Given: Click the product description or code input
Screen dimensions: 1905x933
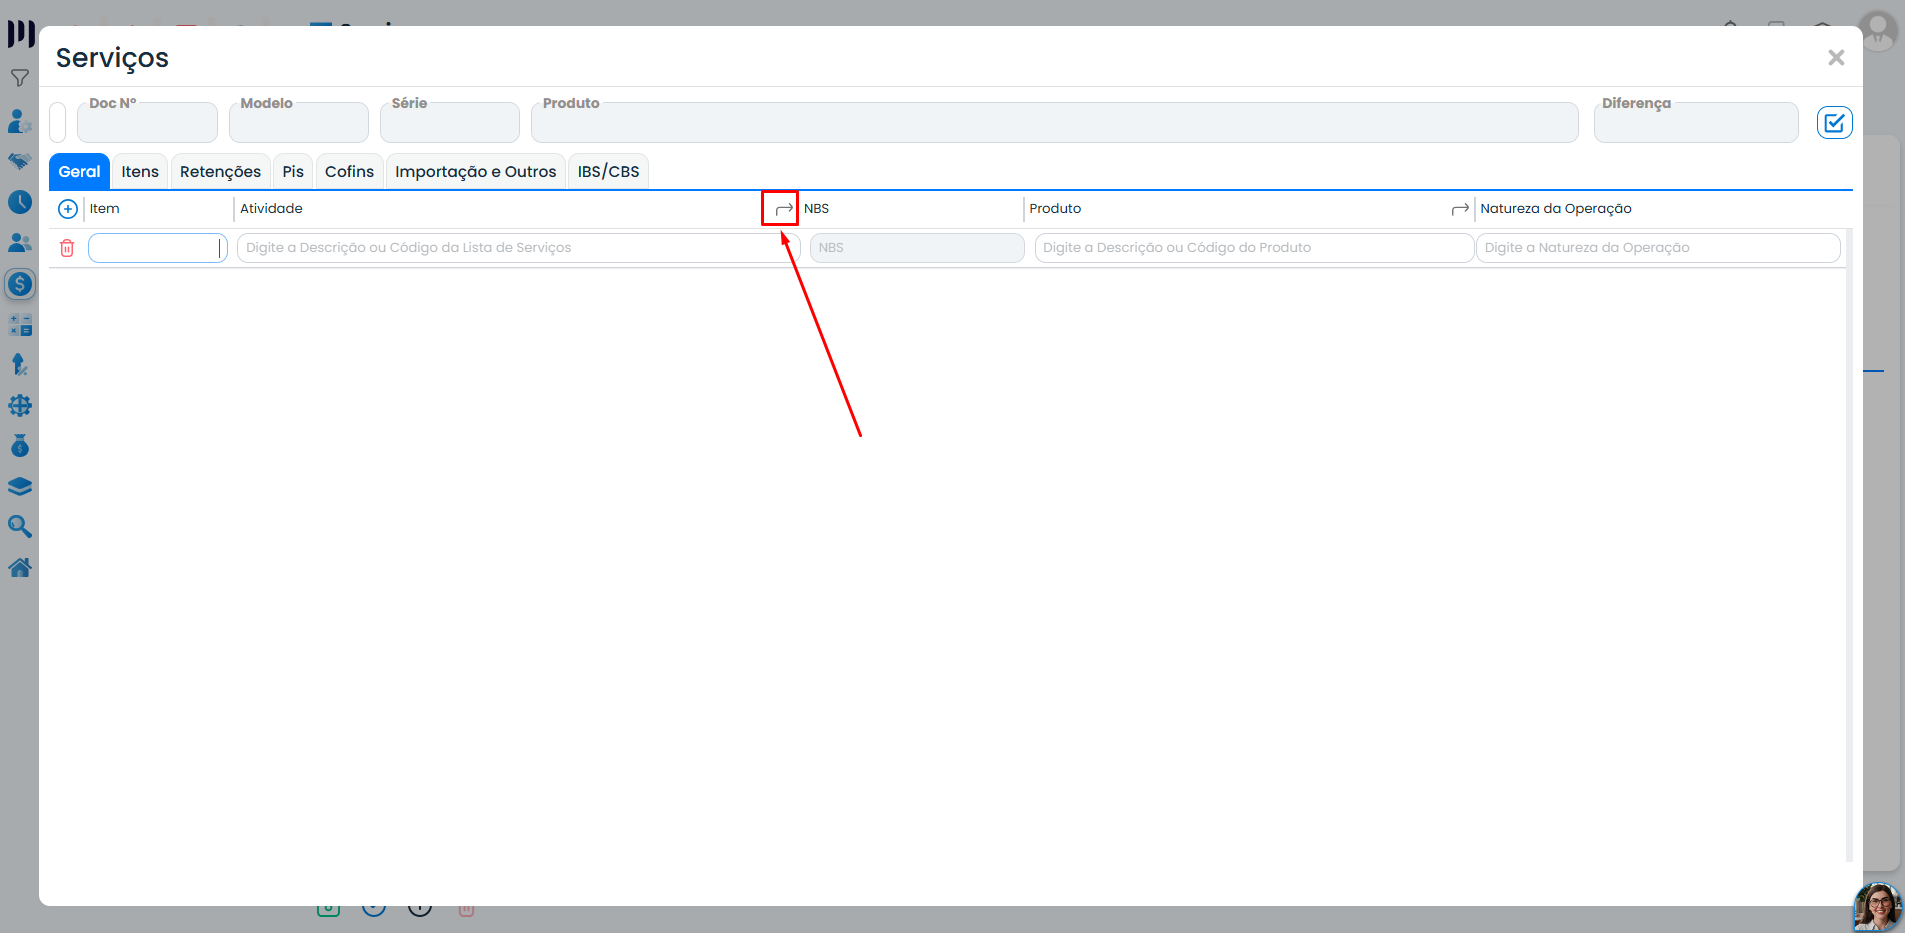Looking at the screenshot, I should [1254, 248].
